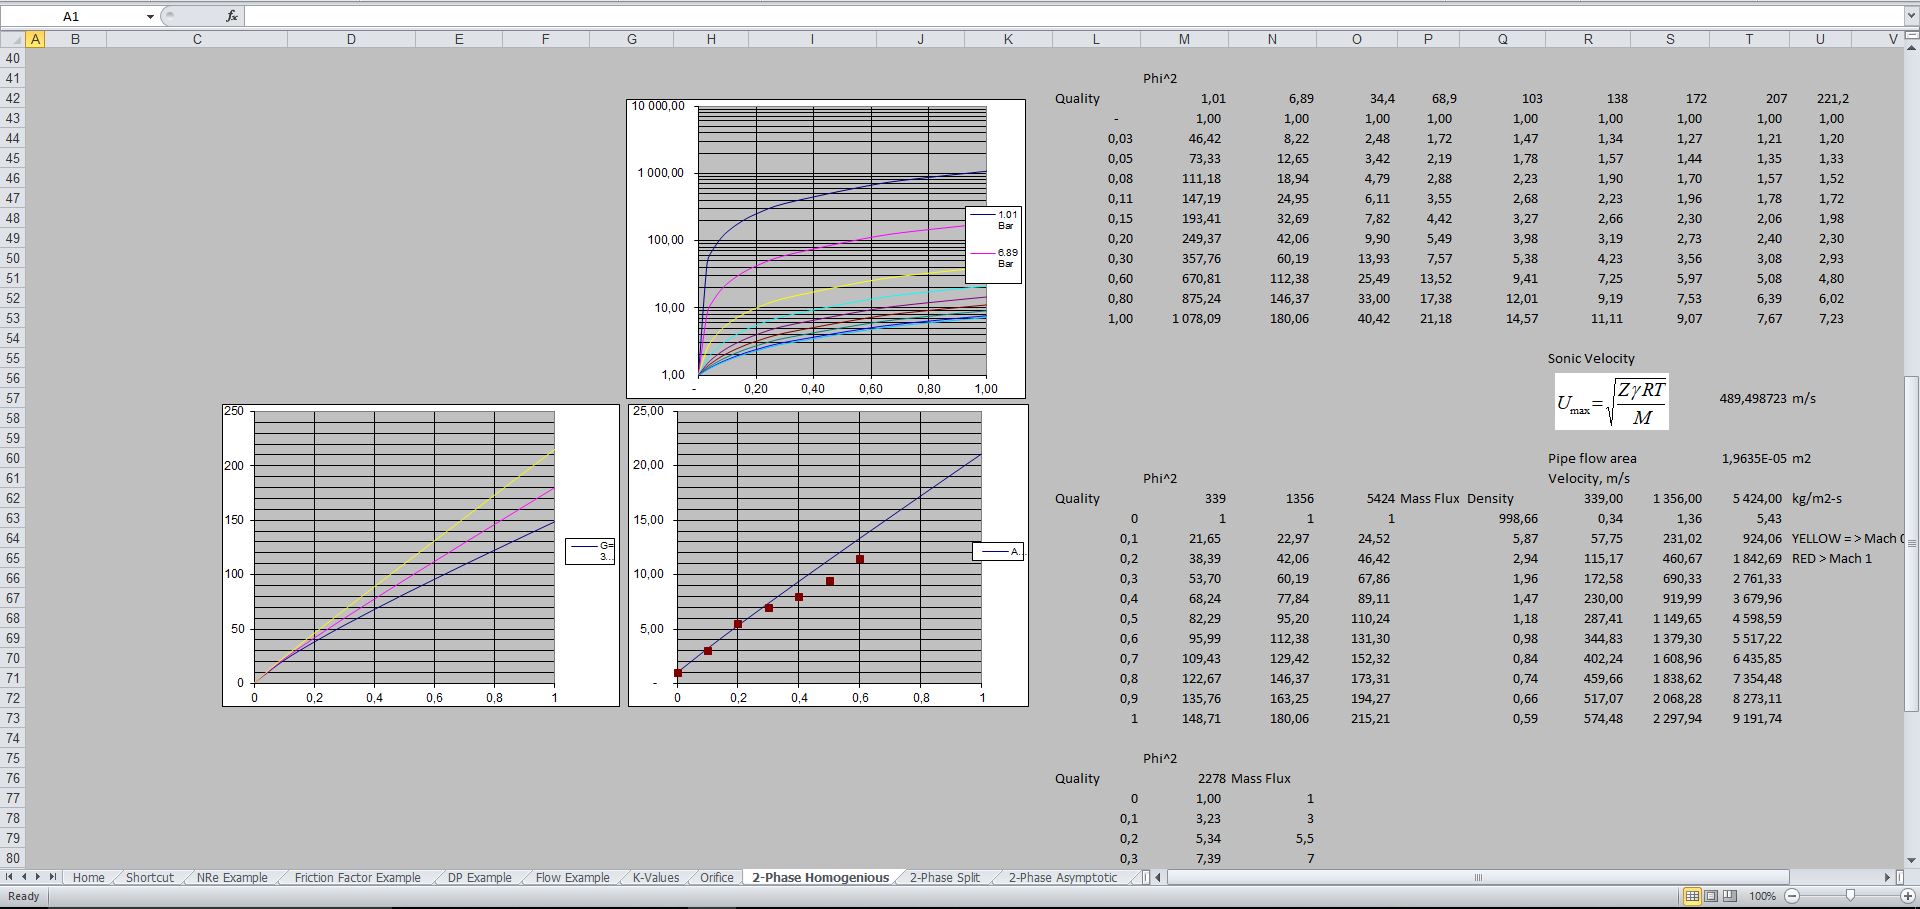Switch to Normal view icon

pos(1692,896)
